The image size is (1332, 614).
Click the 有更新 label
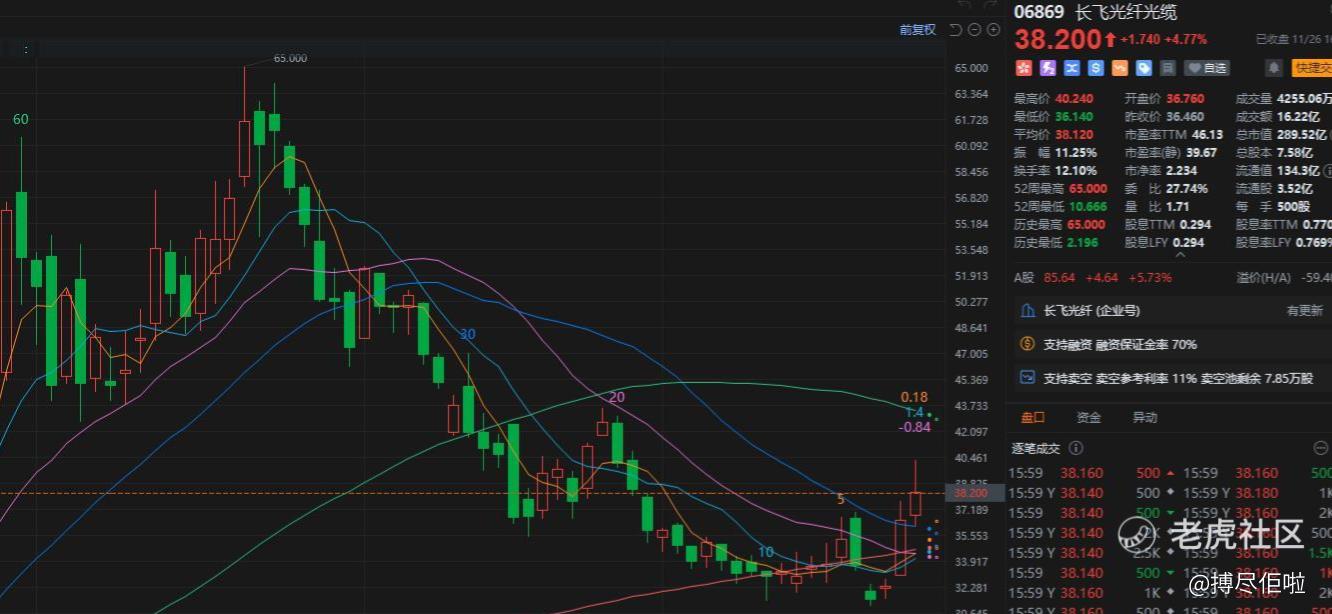(1304, 311)
